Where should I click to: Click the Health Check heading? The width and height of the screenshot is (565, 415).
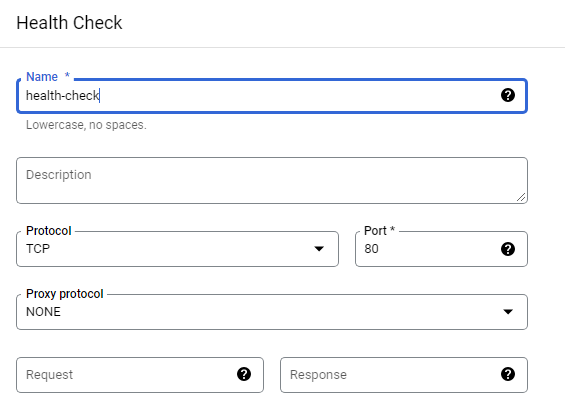(69, 23)
